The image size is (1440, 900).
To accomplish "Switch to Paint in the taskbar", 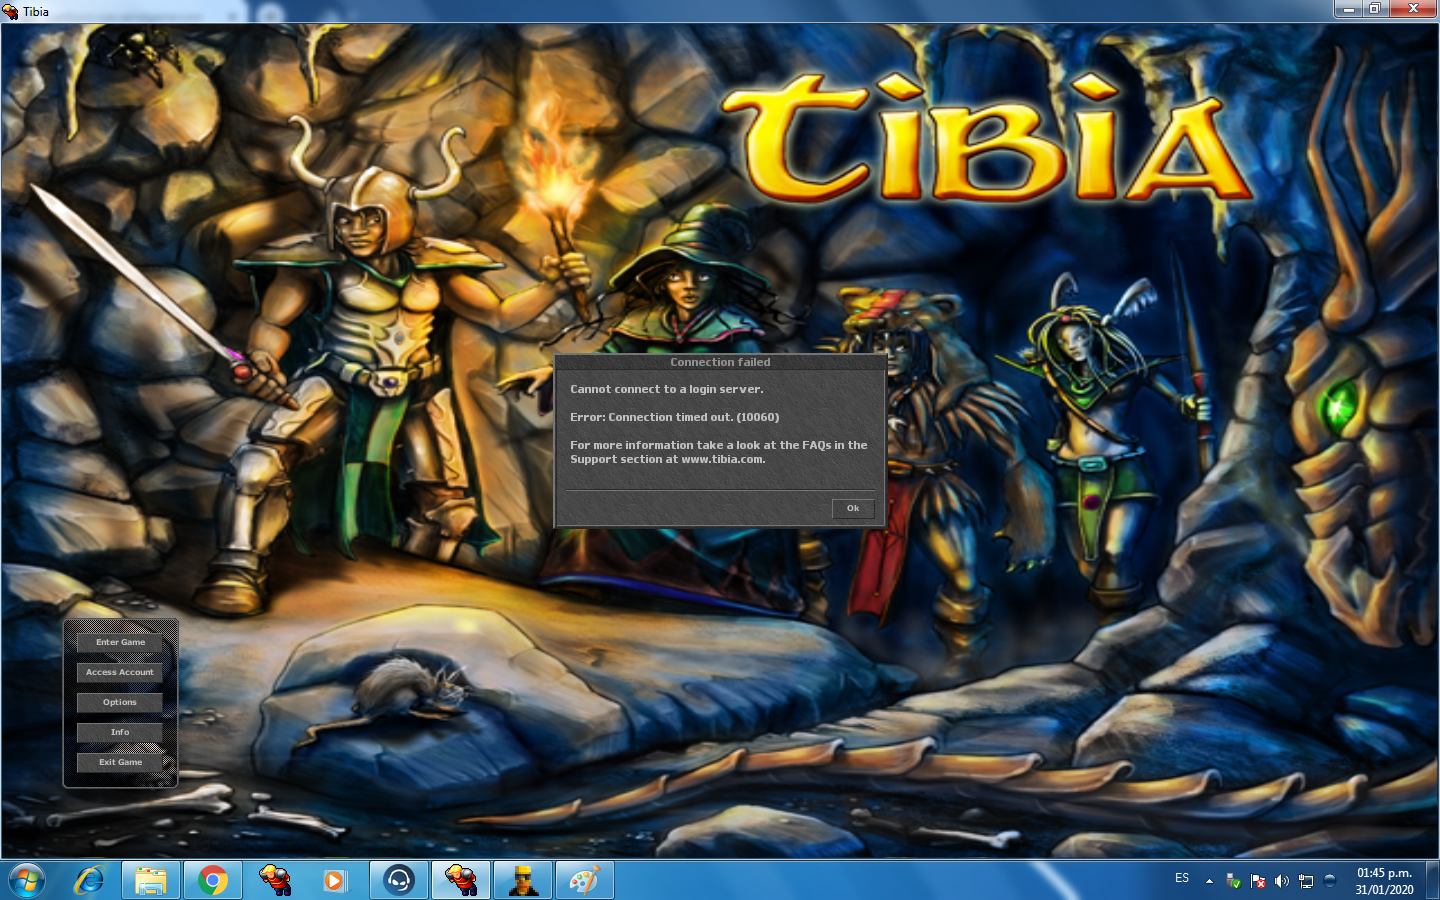I will click(x=585, y=881).
